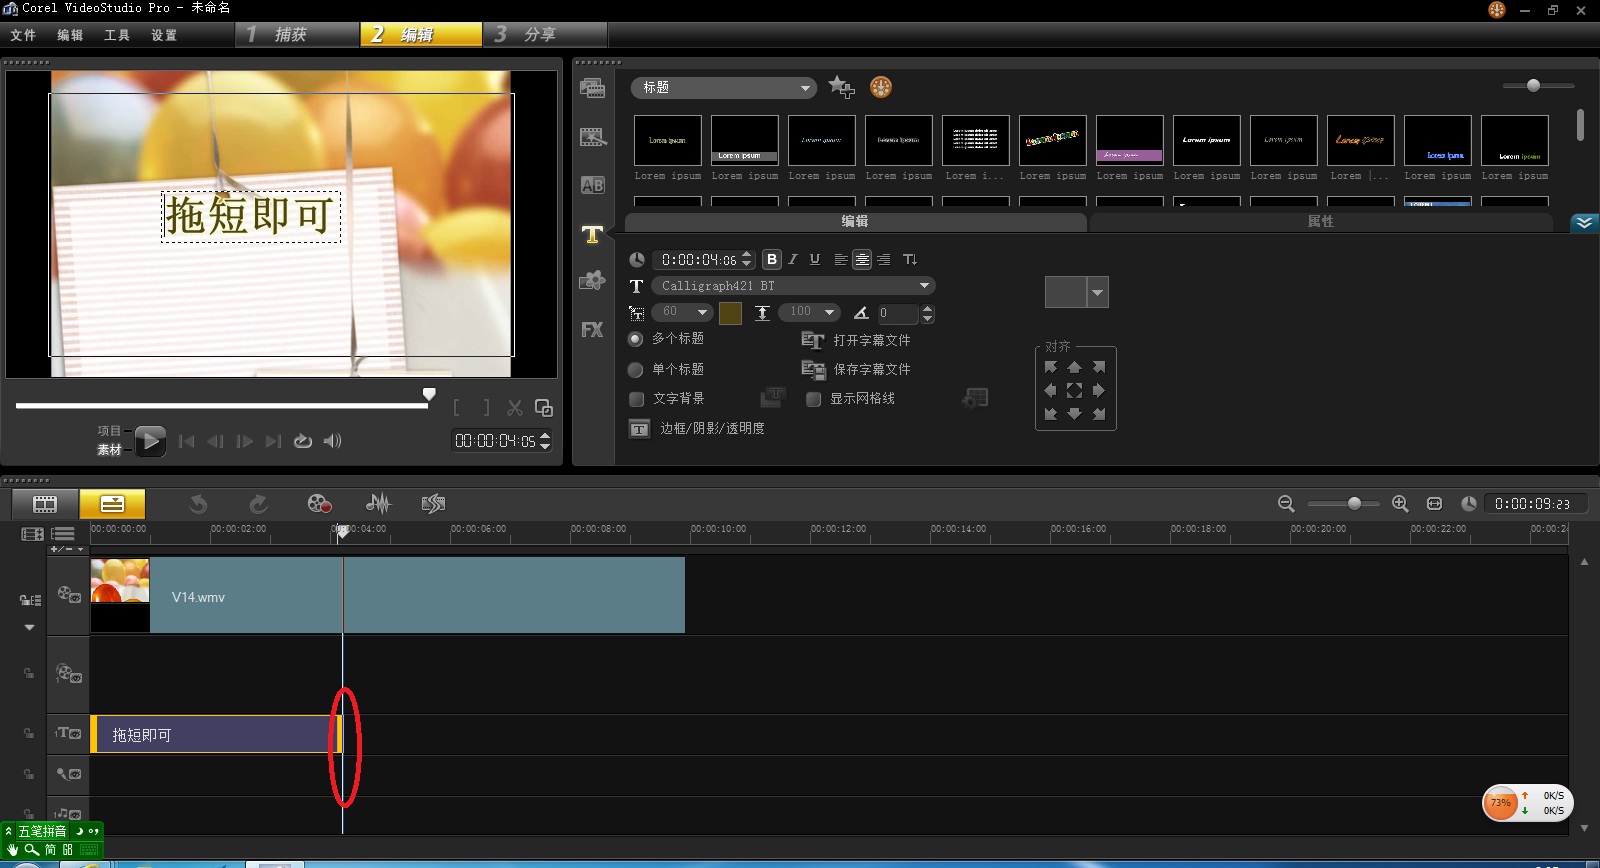
Task: Open the line spacing 100 dropdown
Action: pyautogui.click(x=809, y=312)
